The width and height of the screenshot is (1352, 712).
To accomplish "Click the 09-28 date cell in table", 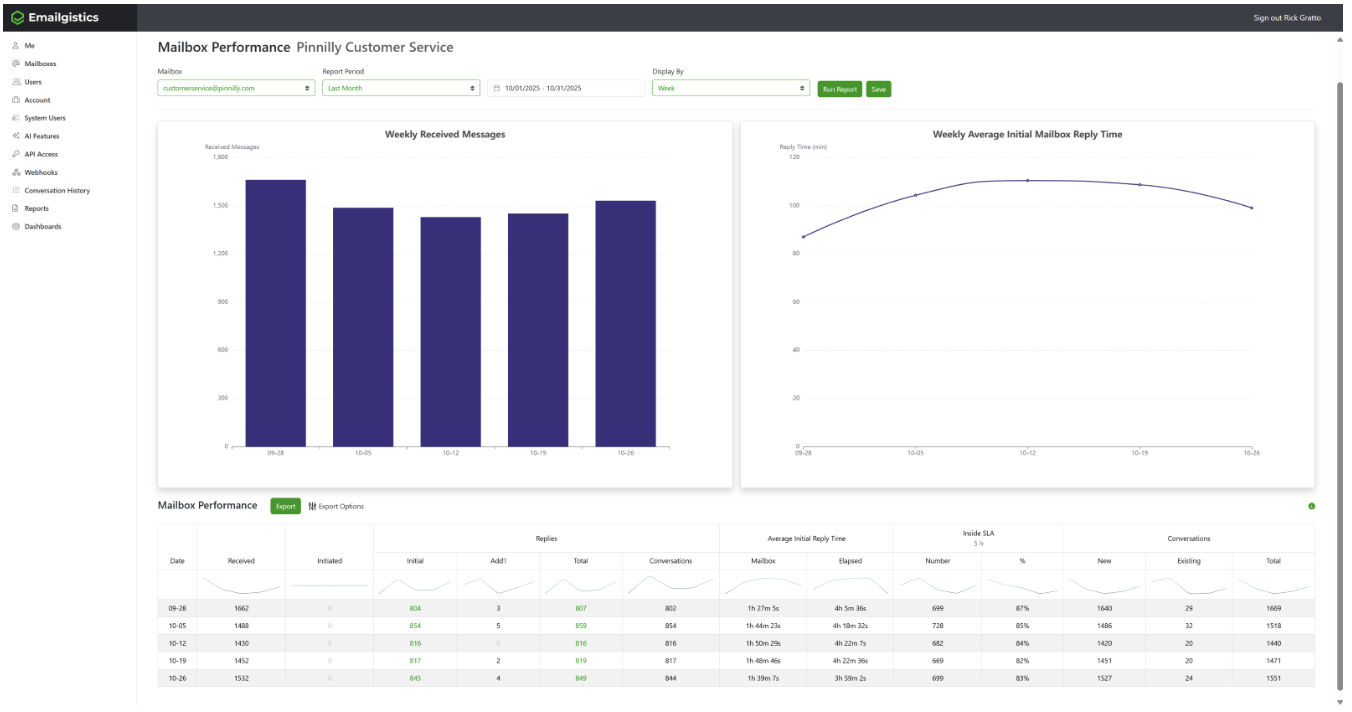I will (x=177, y=608).
